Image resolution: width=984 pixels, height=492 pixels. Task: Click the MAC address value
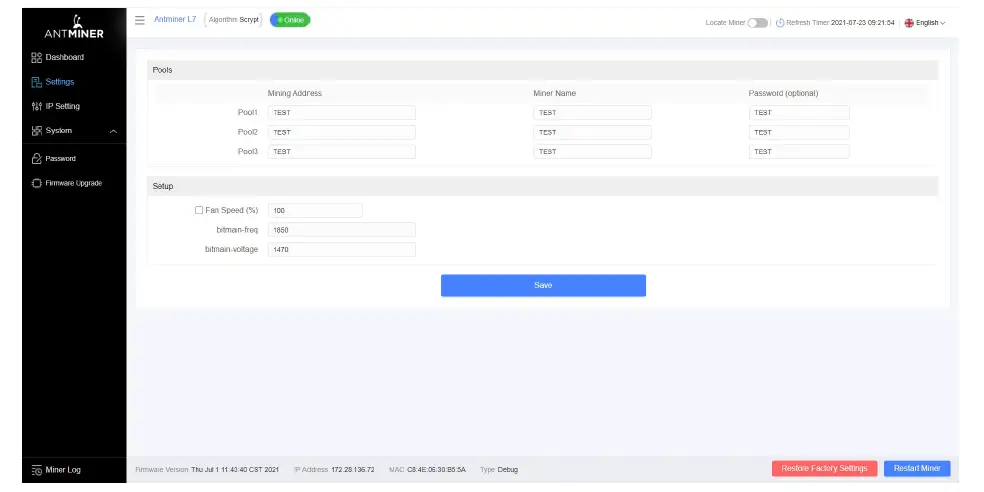[436, 470]
